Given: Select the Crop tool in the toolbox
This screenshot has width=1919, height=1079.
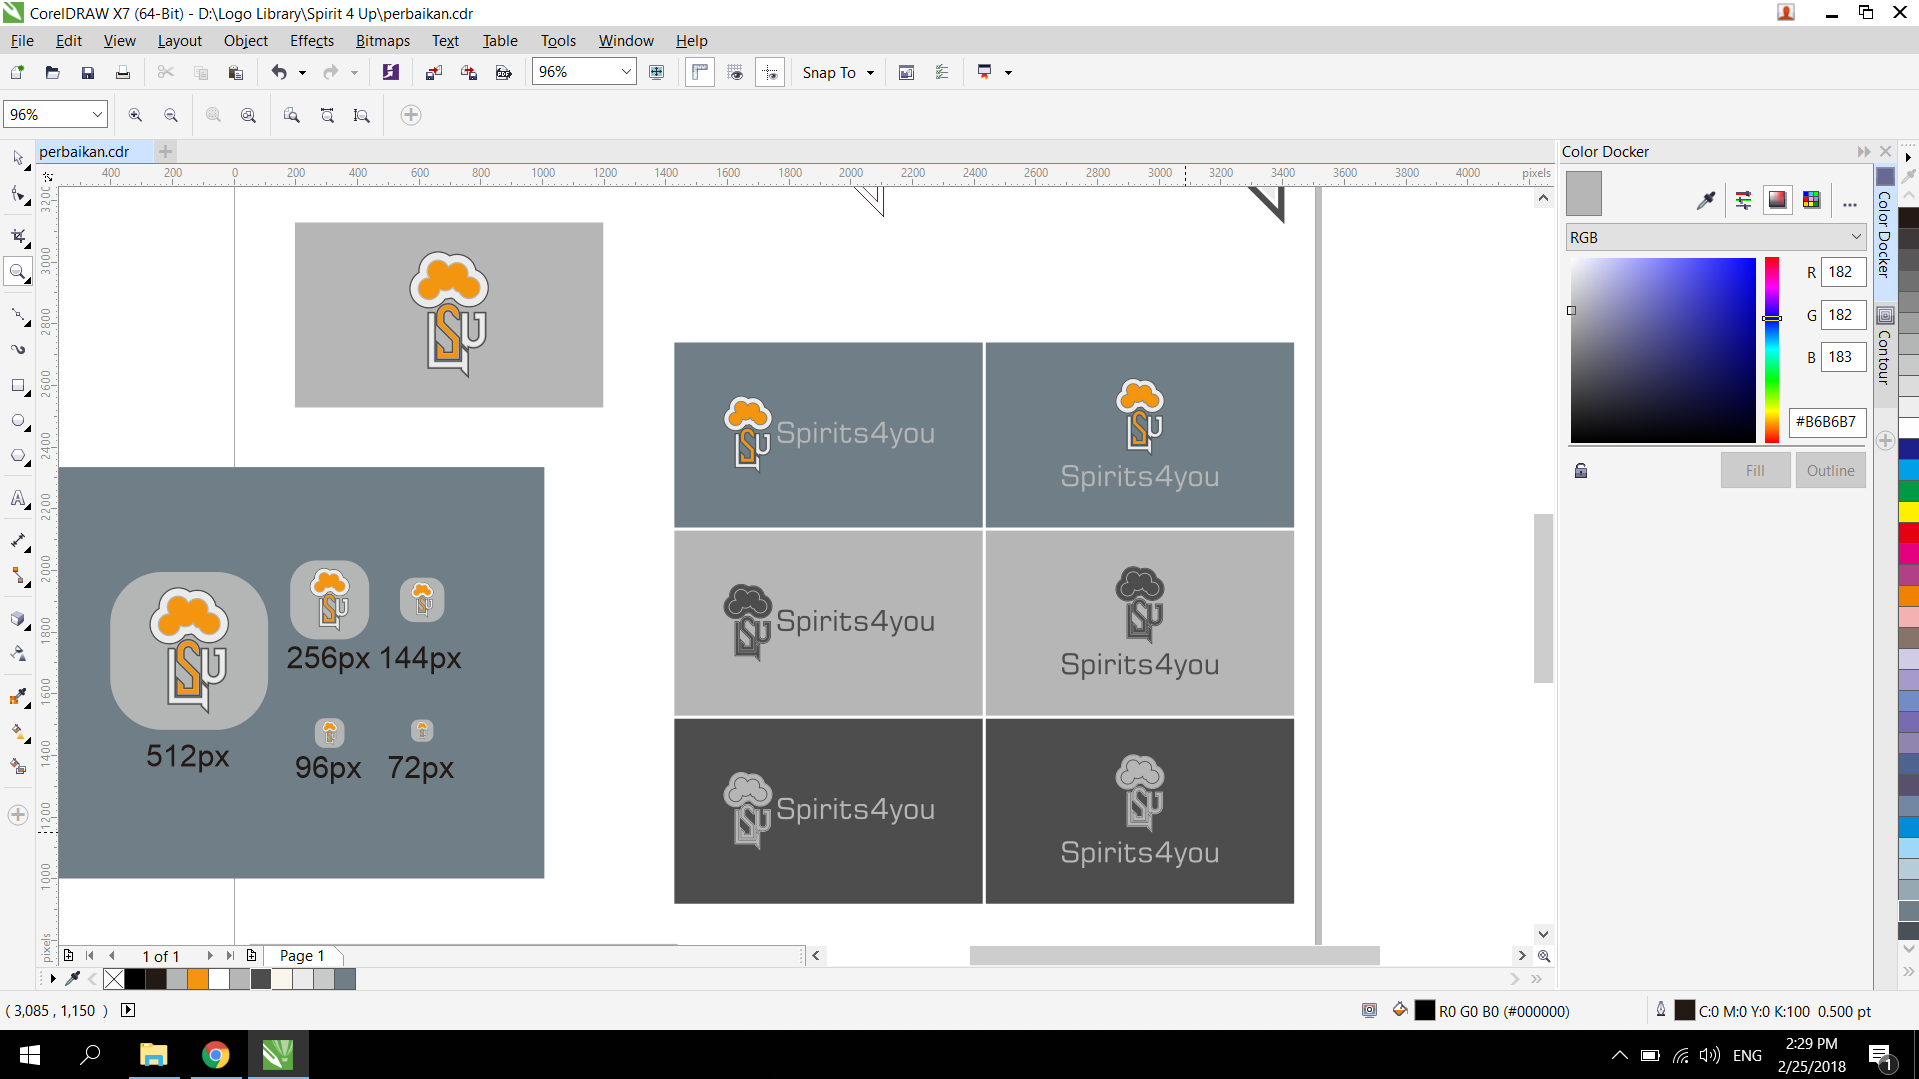Looking at the screenshot, I should (18, 236).
